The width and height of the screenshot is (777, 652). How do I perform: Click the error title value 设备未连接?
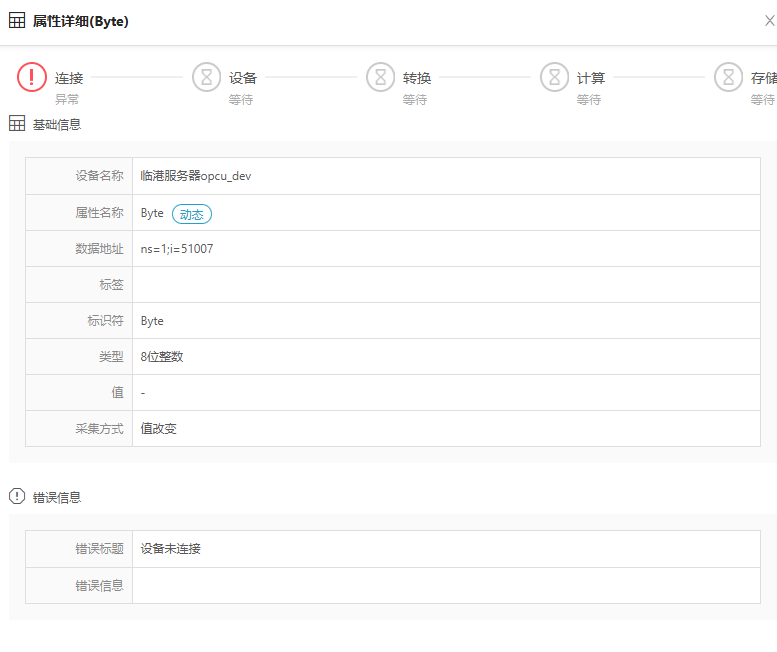170,548
